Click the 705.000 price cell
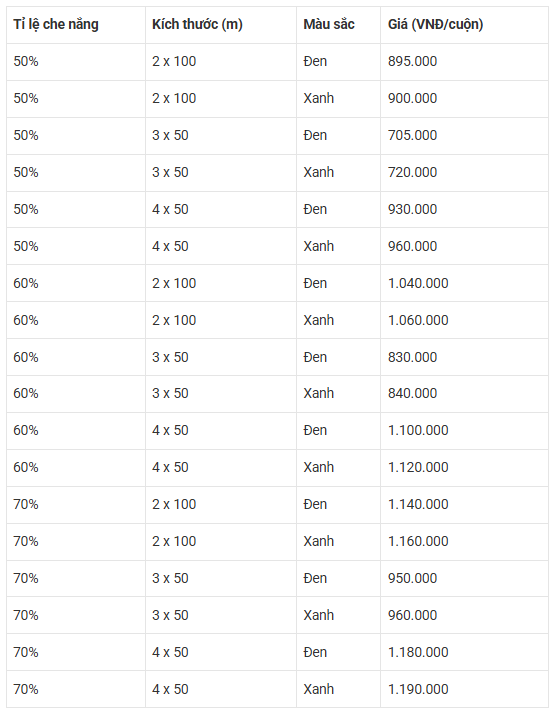 pyautogui.click(x=464, y=135)
